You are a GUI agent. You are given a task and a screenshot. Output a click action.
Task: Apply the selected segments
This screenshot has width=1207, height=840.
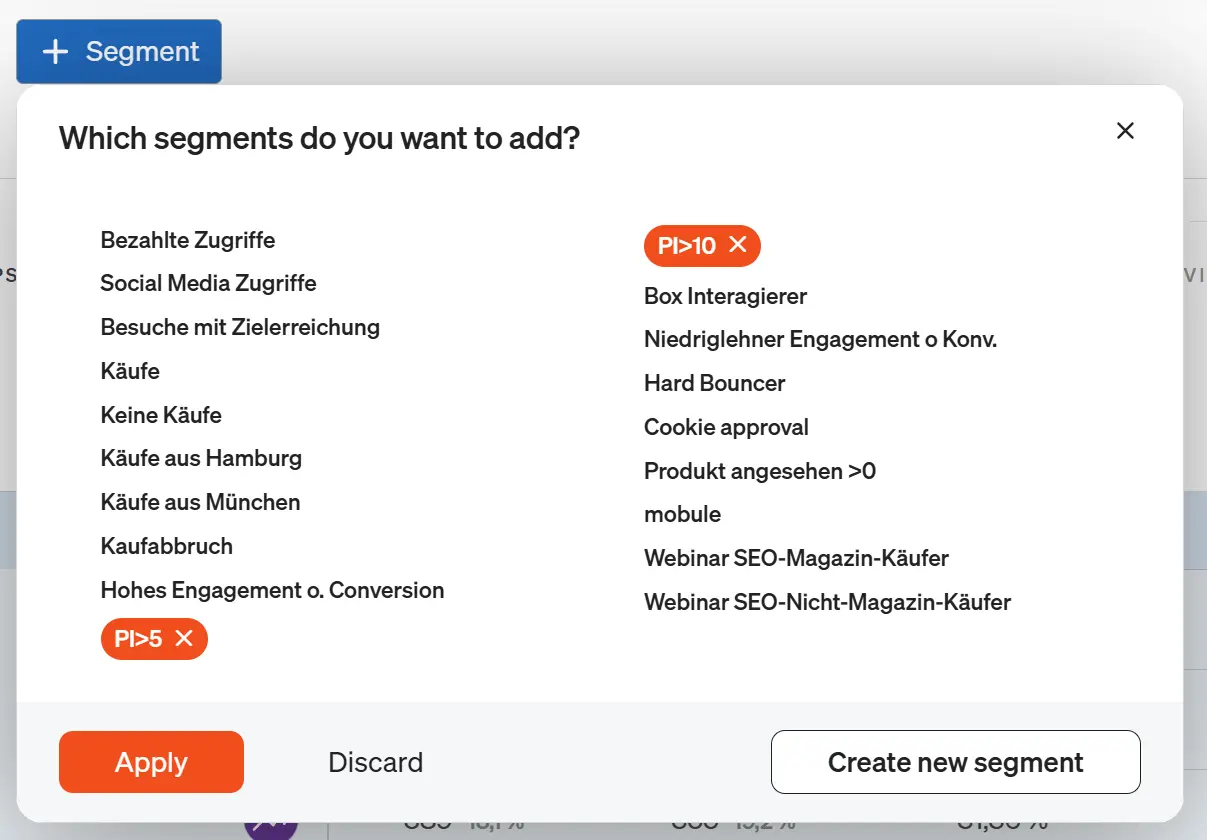pos(150,762)
